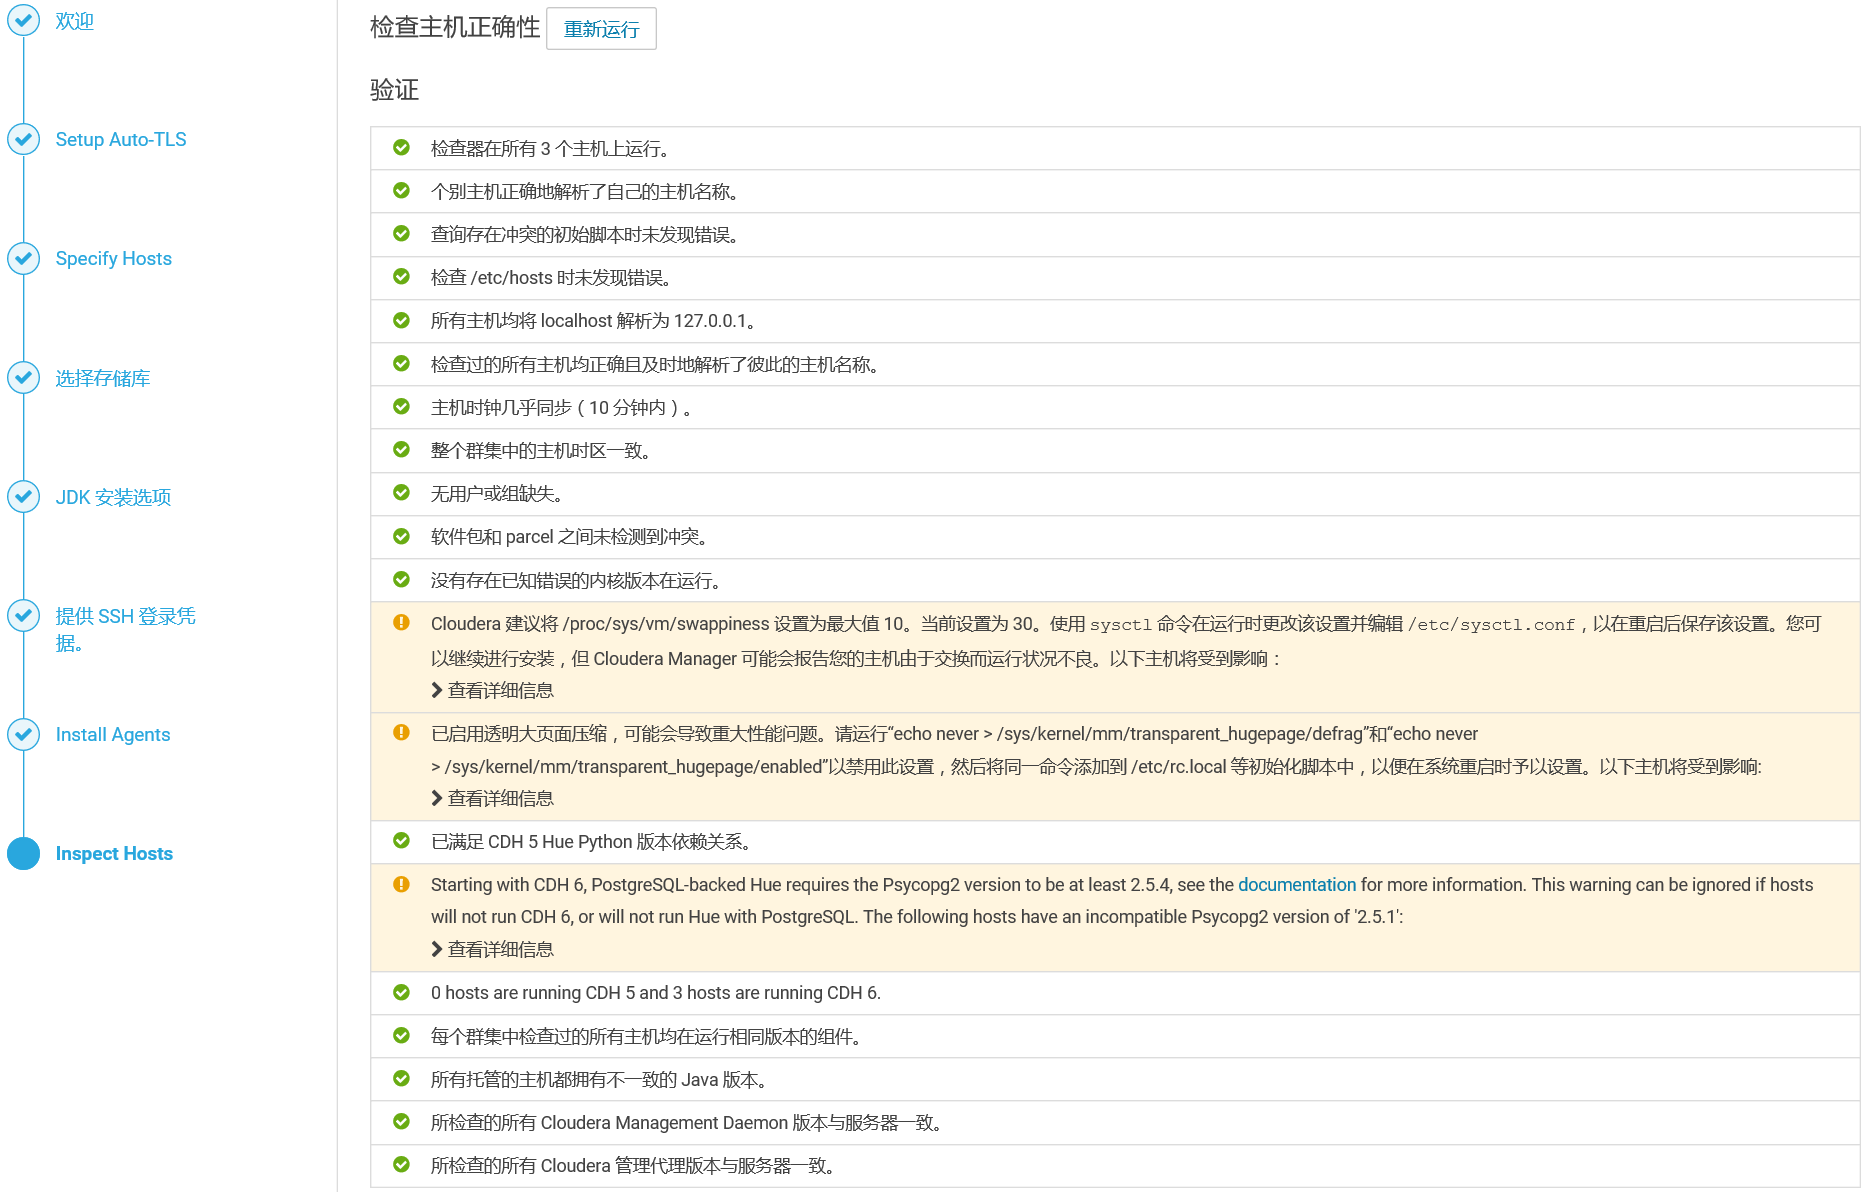Click green check icon beside 查询存在冲突的初始脚本
The height and width of the screenshot is (1192, 1873).
[401, 234]
